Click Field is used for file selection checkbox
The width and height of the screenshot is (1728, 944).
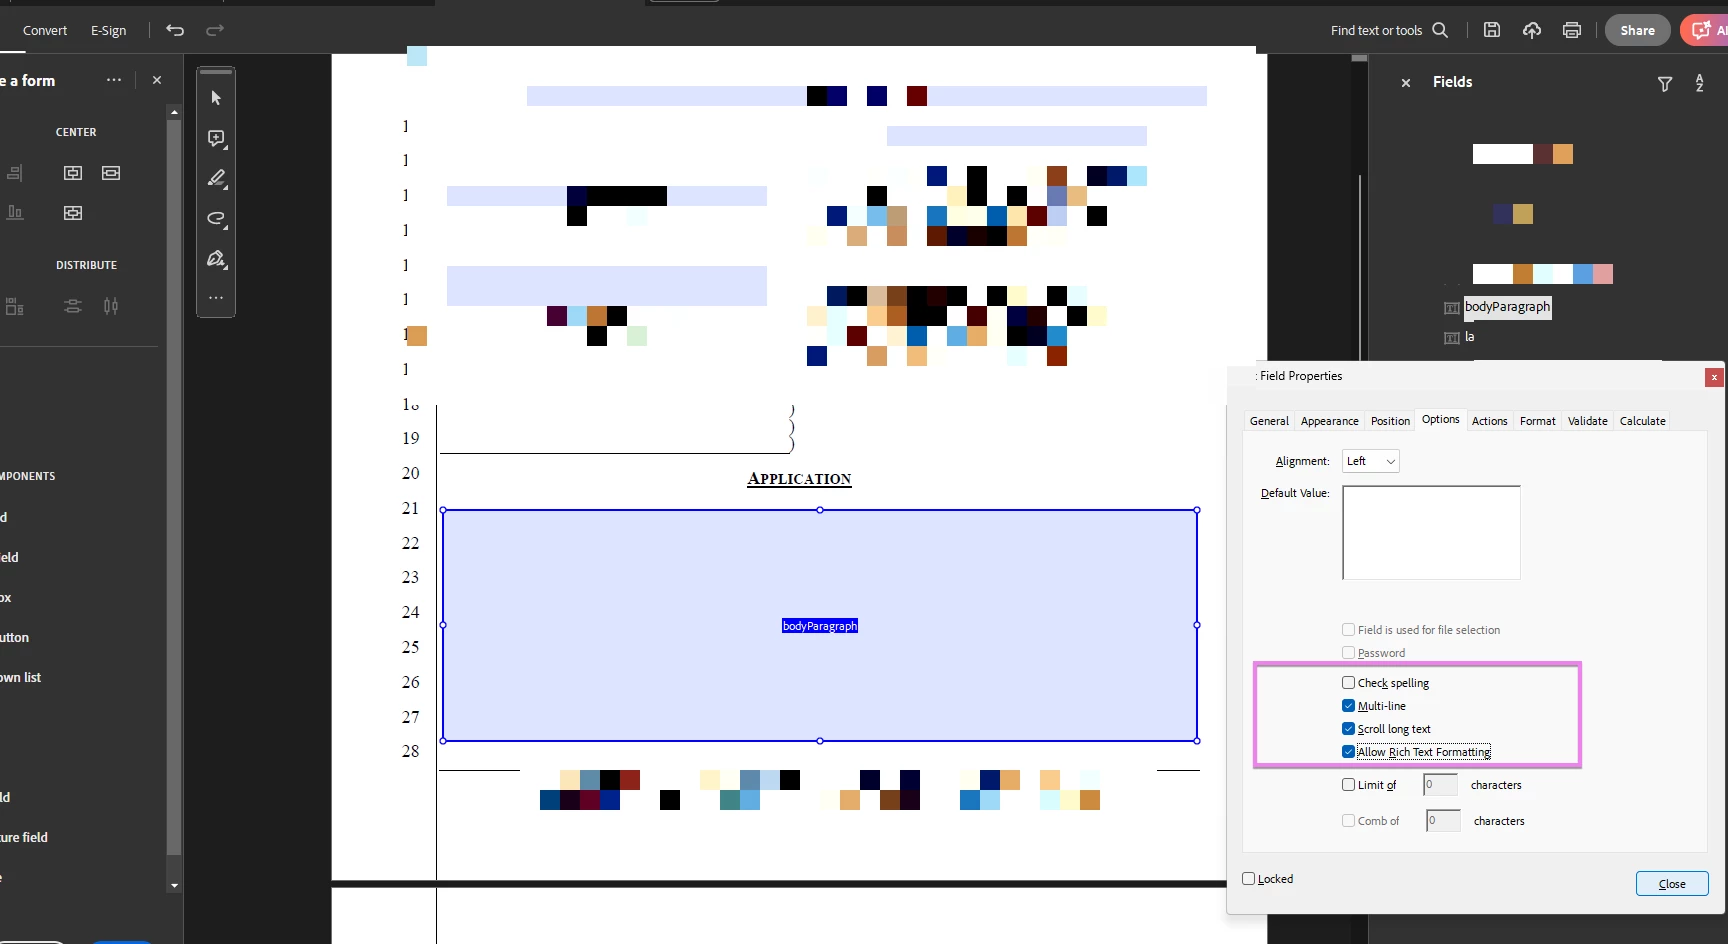(1348, 630)
